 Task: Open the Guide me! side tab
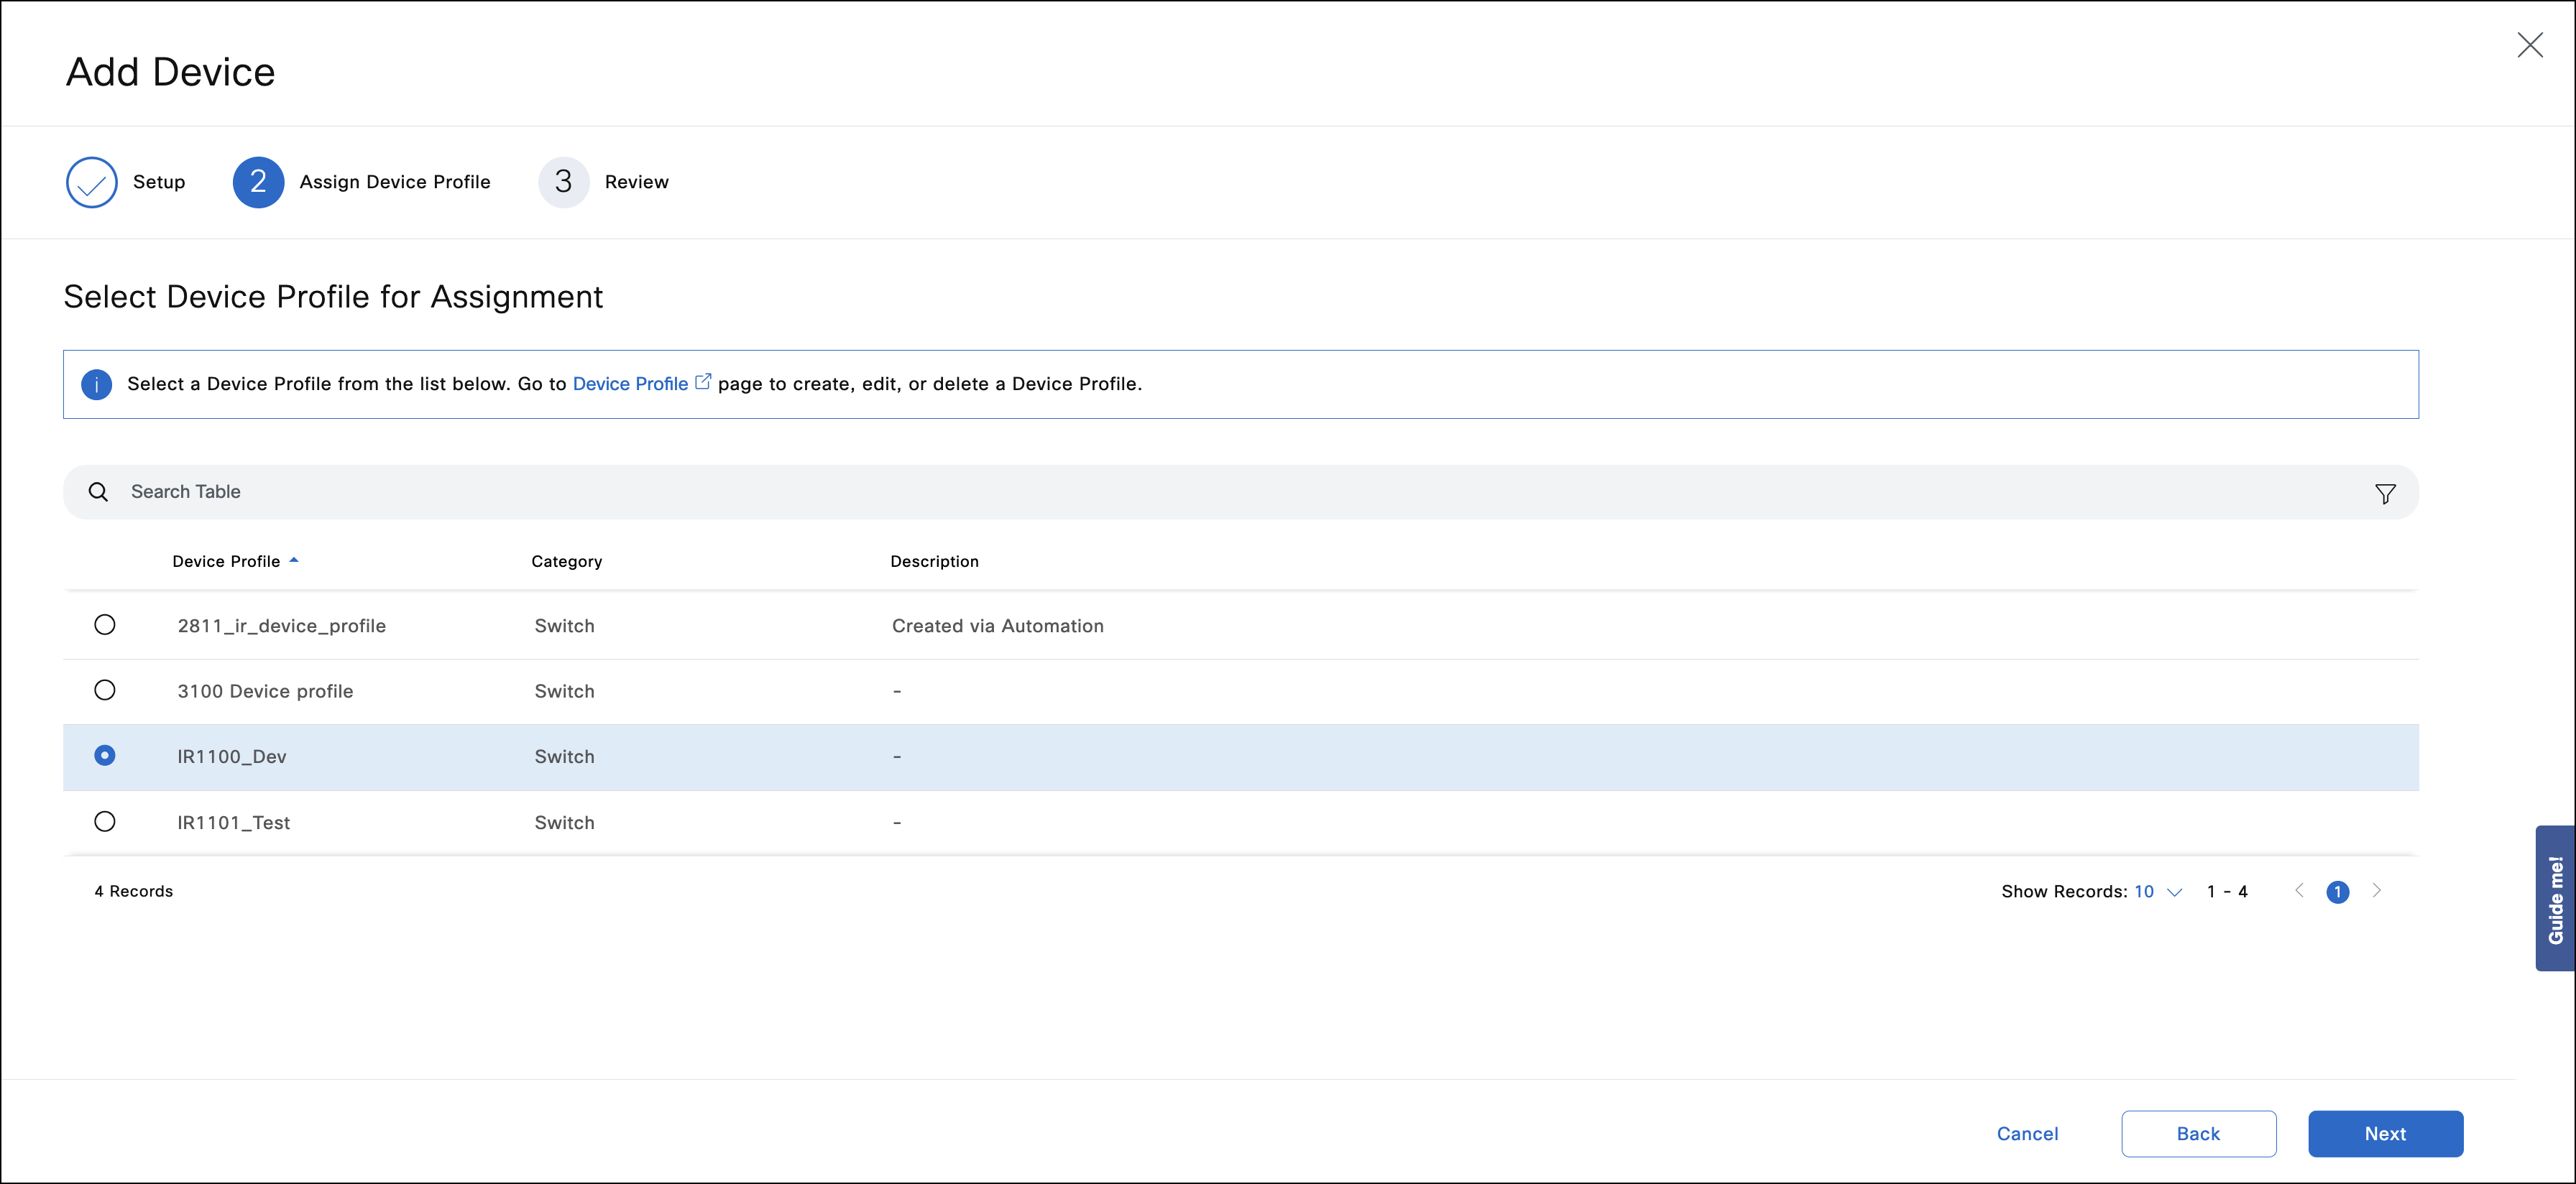click(2556, 897)
